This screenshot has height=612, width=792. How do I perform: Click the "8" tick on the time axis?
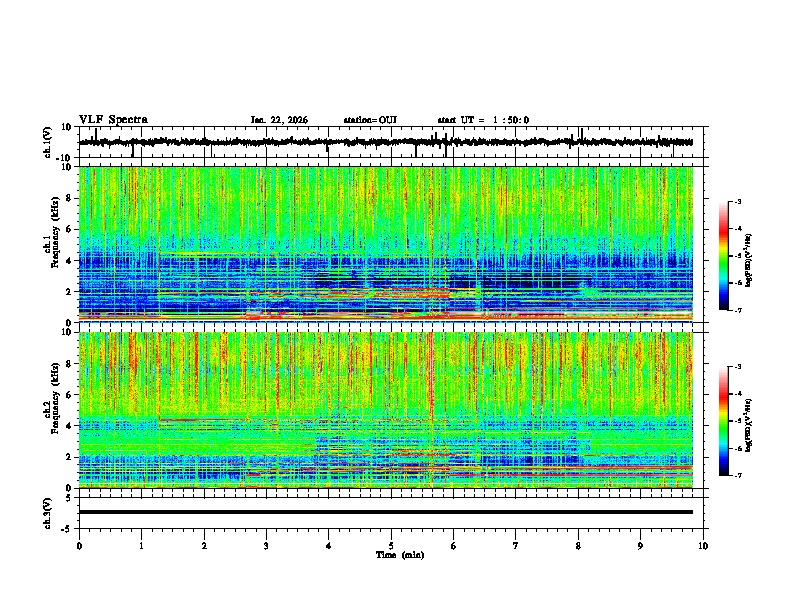point(578,546)
